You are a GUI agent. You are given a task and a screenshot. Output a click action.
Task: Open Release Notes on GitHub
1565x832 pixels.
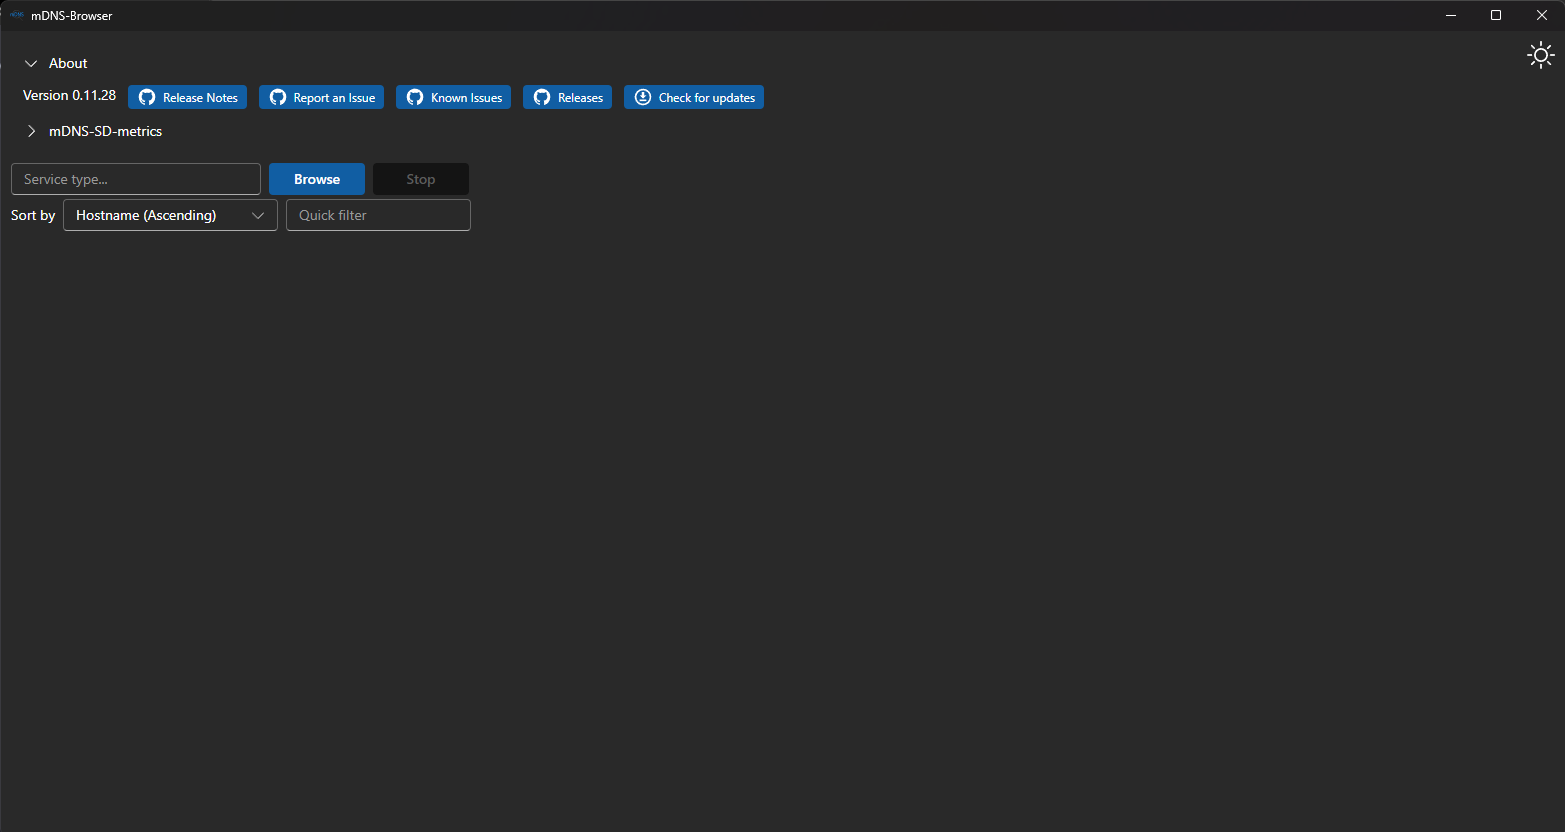(187, 97)
